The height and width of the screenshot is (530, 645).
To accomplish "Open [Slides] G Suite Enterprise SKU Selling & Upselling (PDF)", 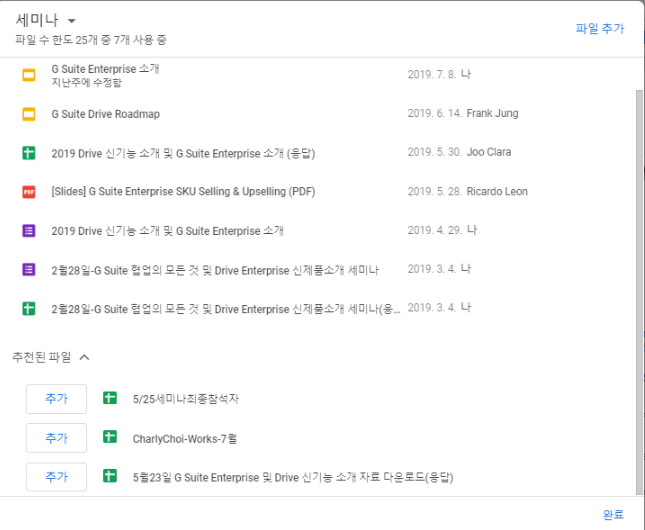I will (x=183, y=192).
